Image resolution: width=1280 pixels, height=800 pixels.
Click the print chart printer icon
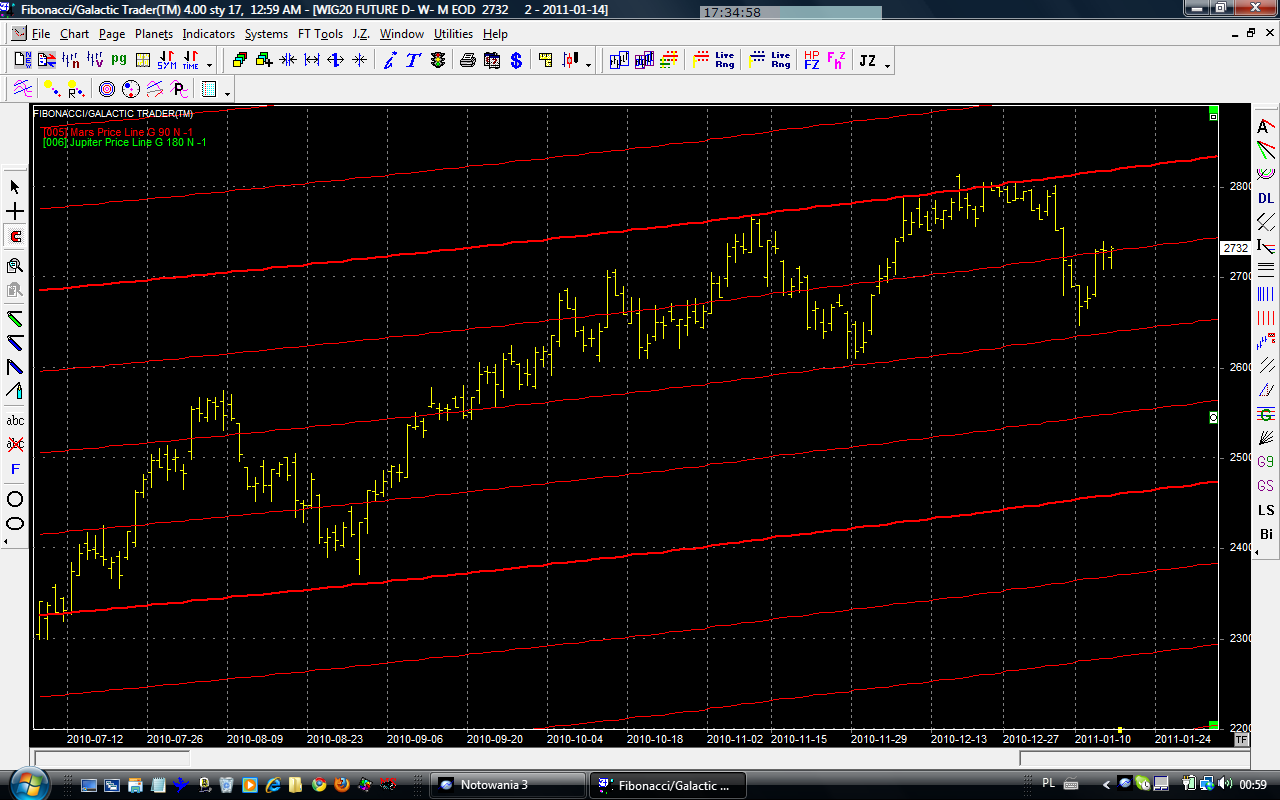pos(467,61)
